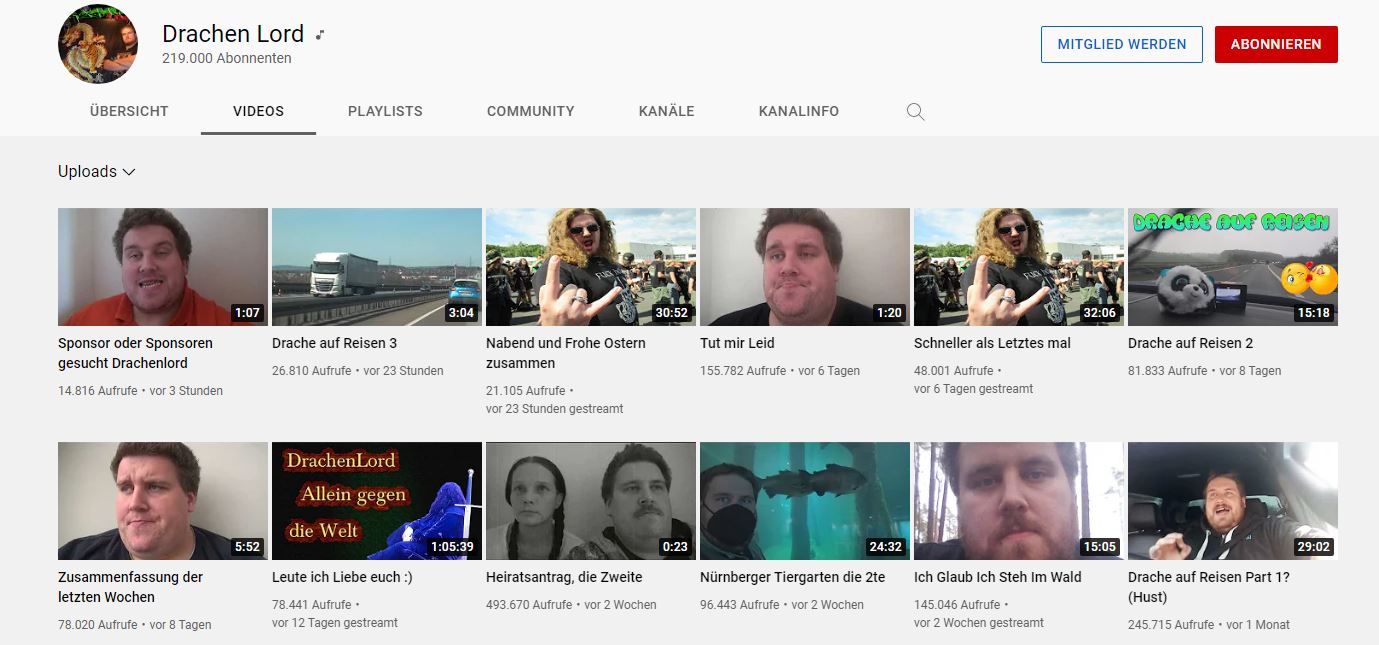The width and height of the screenshot is (1379, 645).
Task: Click the '219.000 Abonnenten' subscriber count
Action: point(227,58)
